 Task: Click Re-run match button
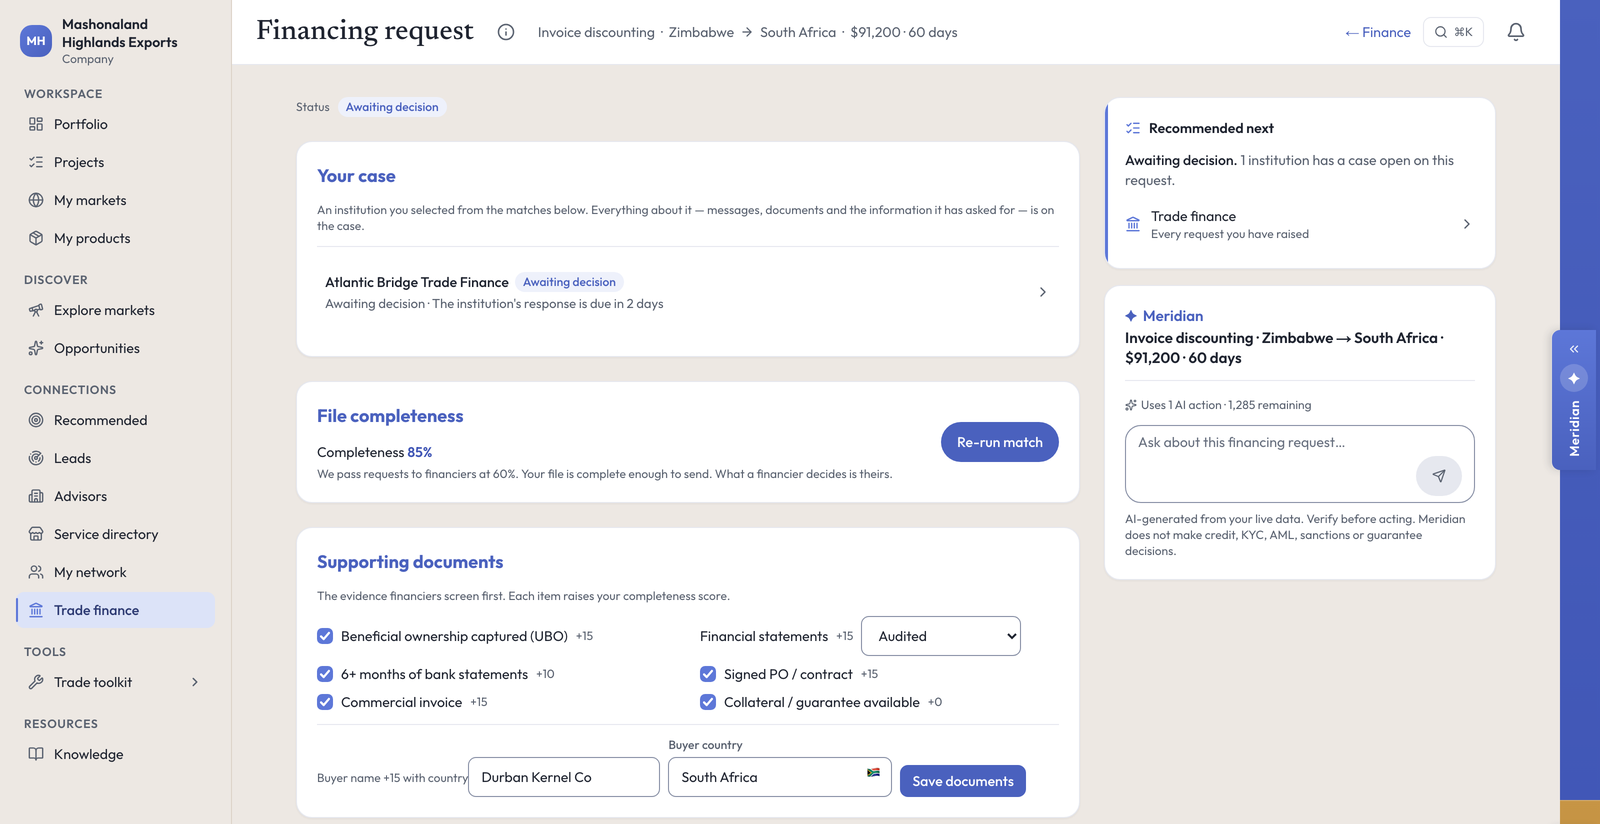tap(1000, 442)
